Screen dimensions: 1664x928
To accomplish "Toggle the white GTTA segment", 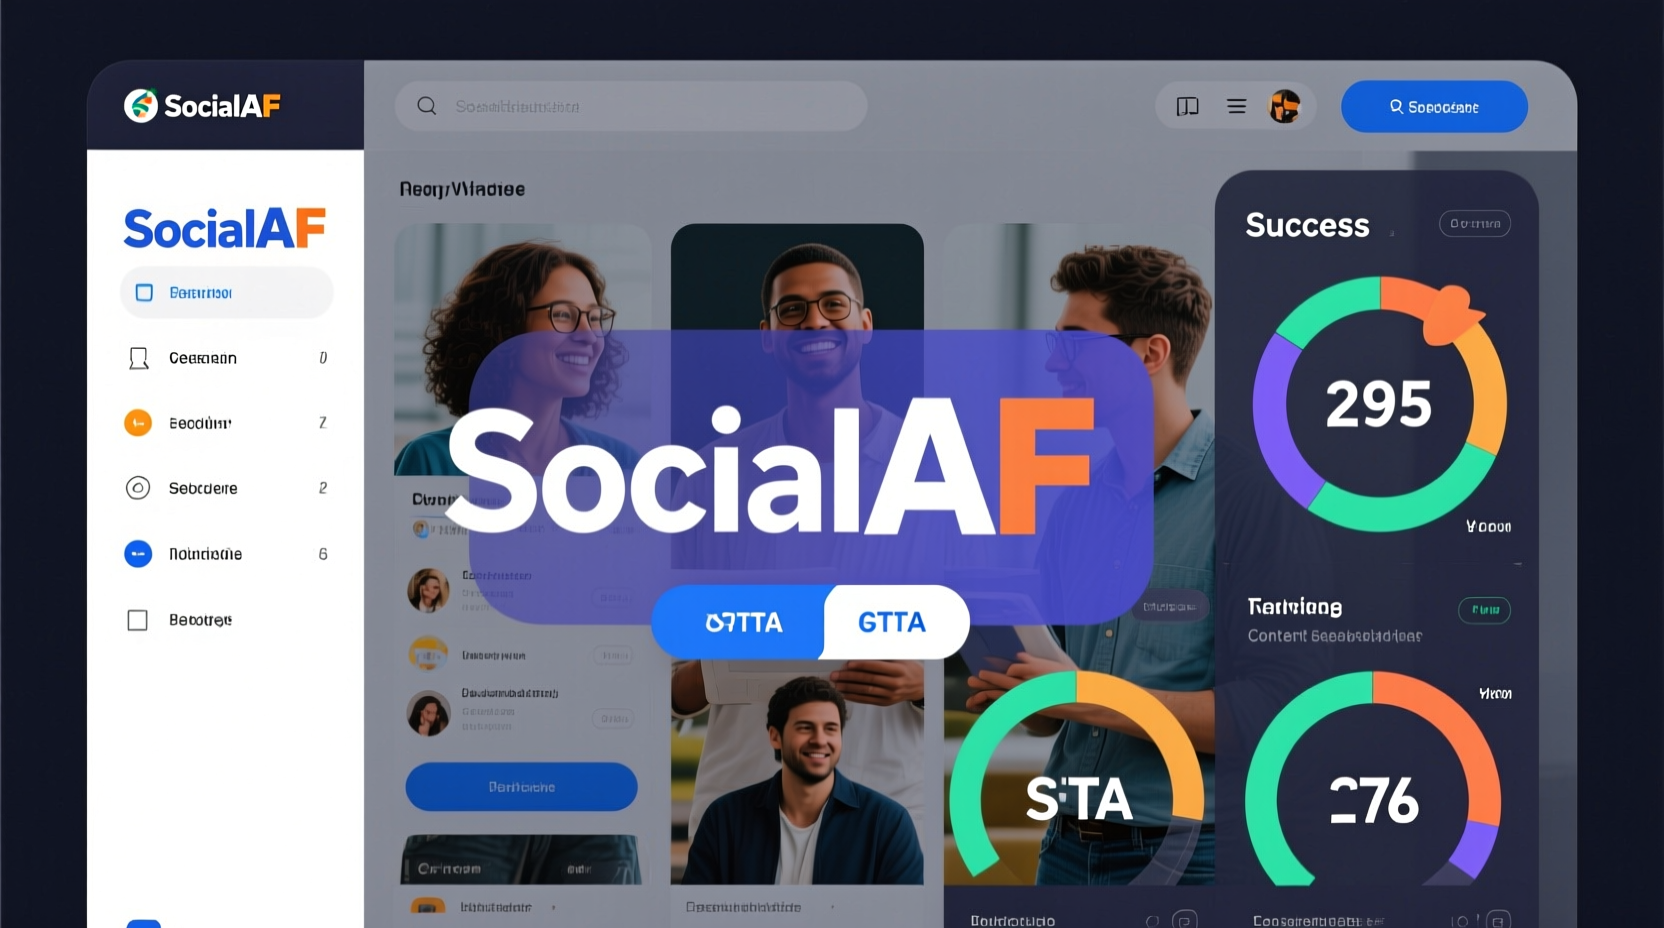I will [x=895, y=622].
